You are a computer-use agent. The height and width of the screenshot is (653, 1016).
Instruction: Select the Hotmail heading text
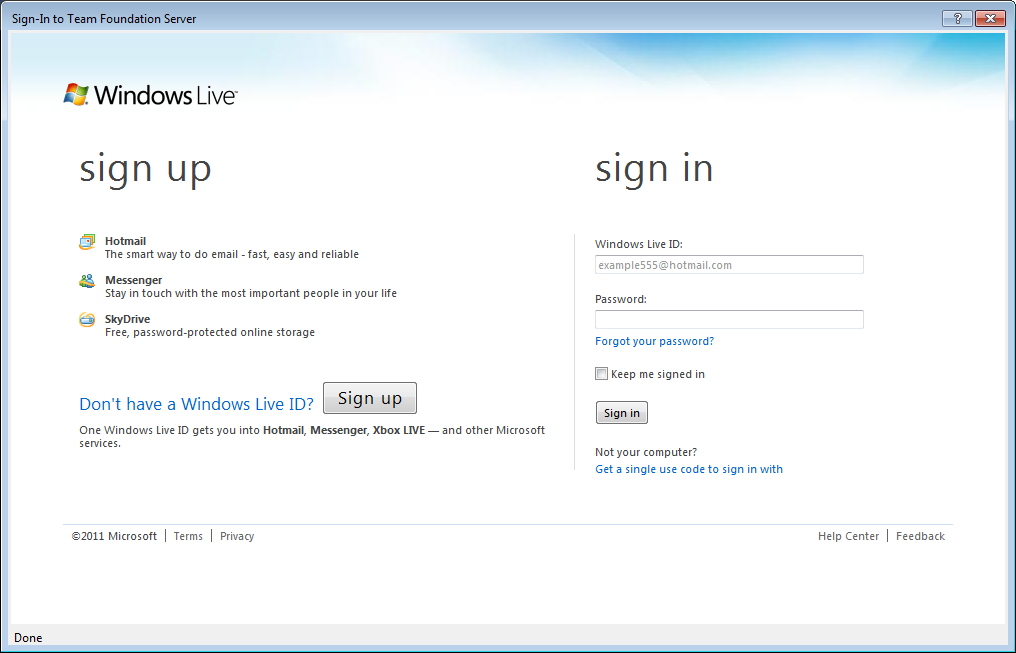coord(125,241)
